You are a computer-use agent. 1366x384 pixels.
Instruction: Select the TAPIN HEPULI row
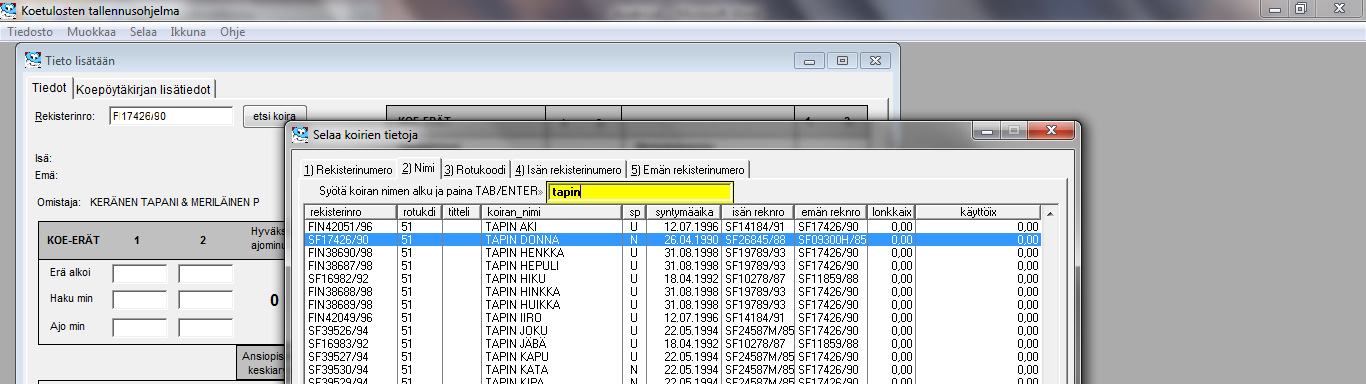[673, 266]
